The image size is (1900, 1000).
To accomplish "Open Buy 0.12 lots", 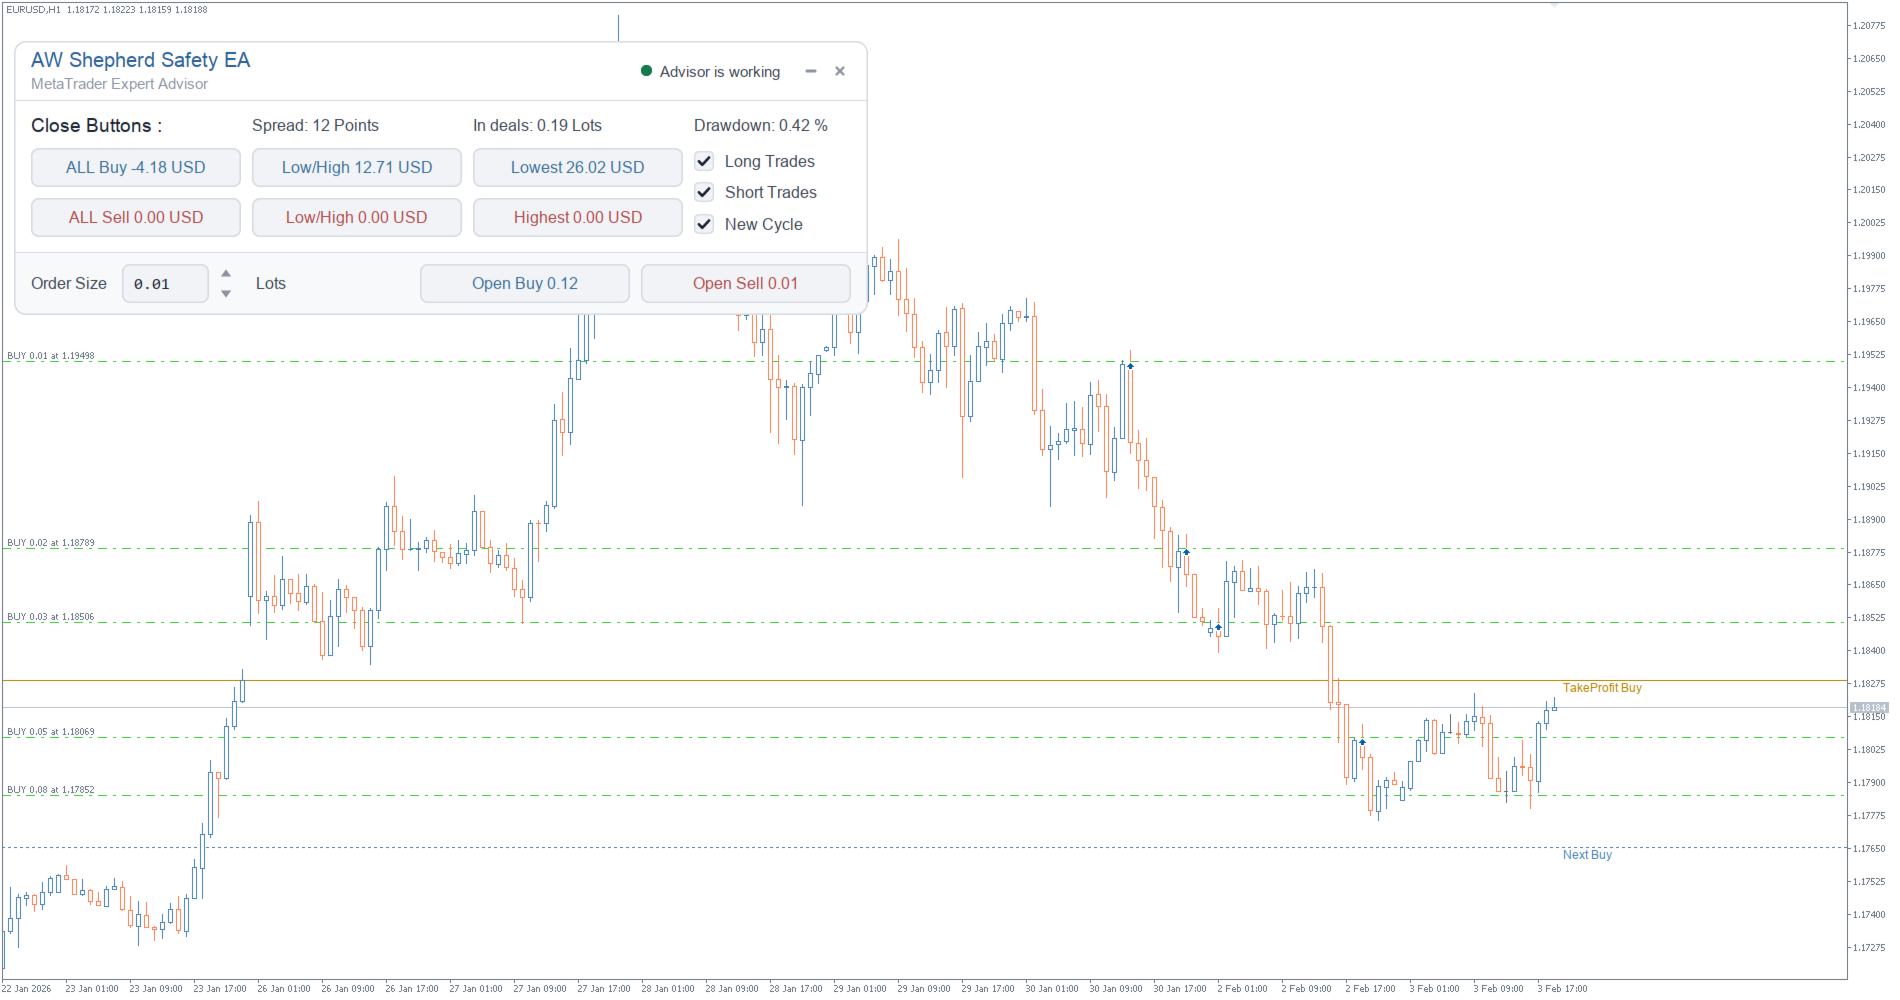I will [525, 283].
